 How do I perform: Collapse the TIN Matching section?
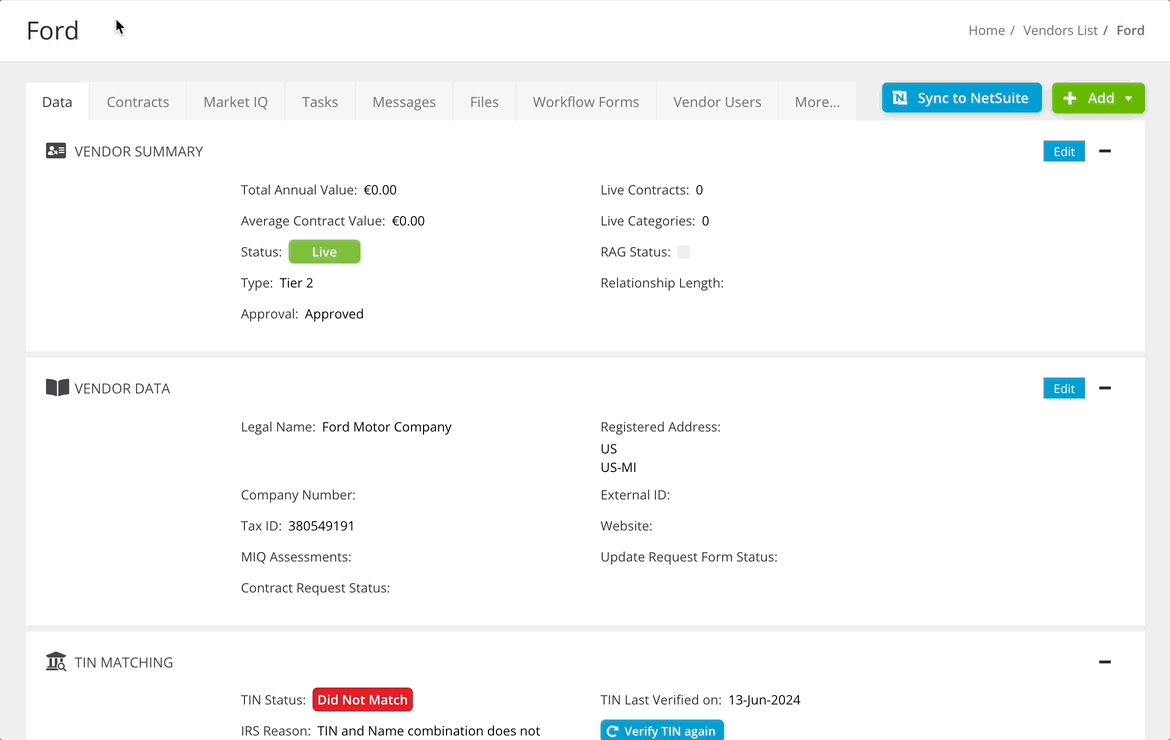(x=1105, y=662)
